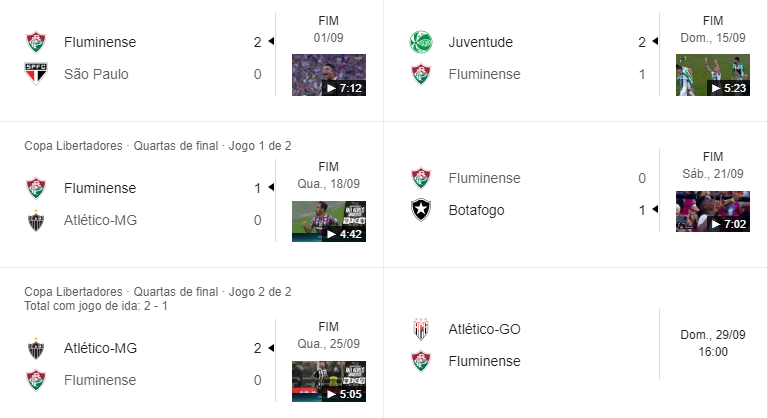Image resolution: width=768 pixels, height=418 pixels.
Task: Open Copa Libertadores Jogo 2 de 2 heading
Action: pos(158,292)
